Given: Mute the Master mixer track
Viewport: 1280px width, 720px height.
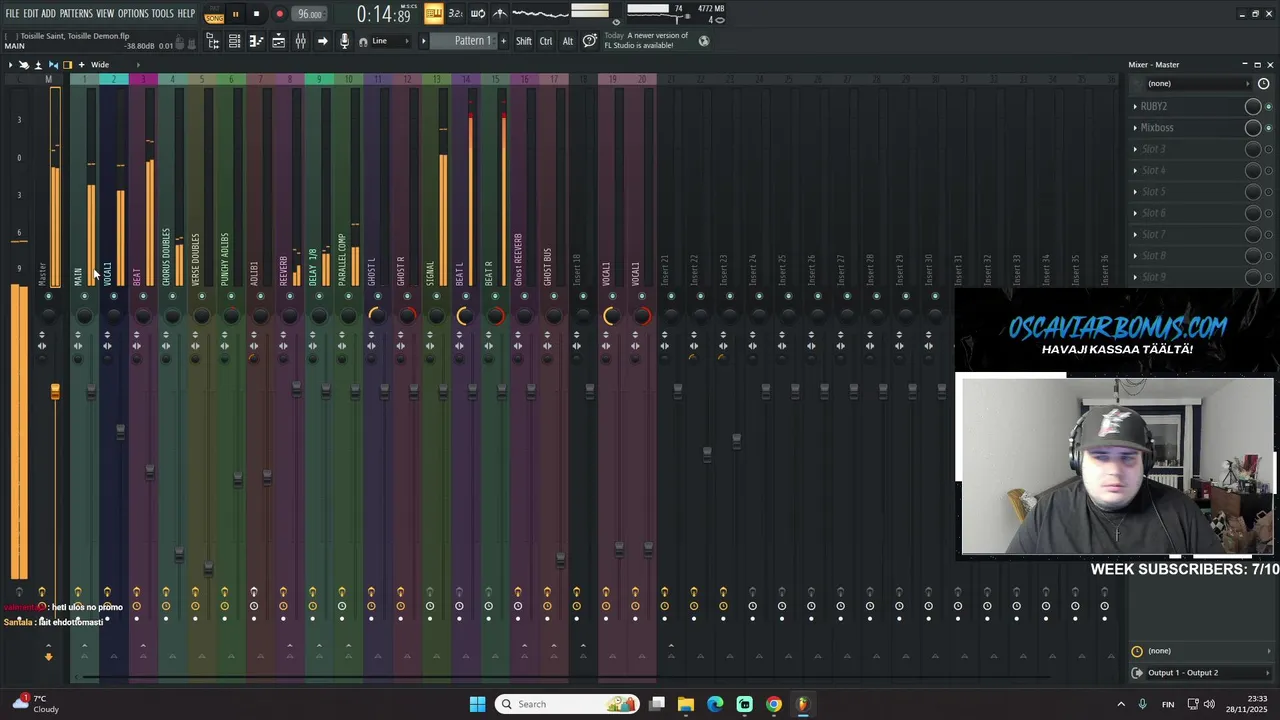Looking at the screenshot, I should click(48, 296).
